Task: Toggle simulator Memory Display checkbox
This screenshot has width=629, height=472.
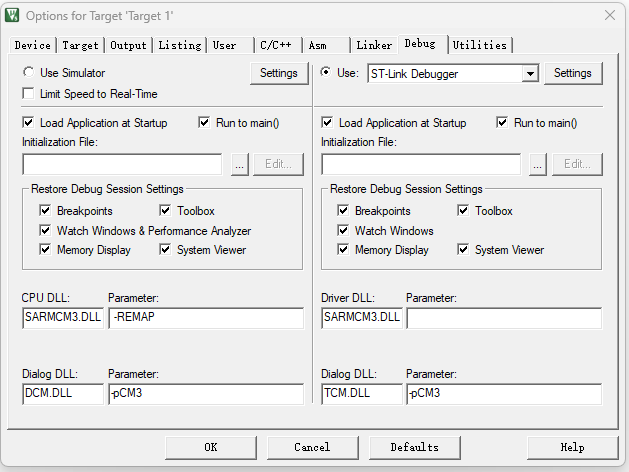Action: 45,250
